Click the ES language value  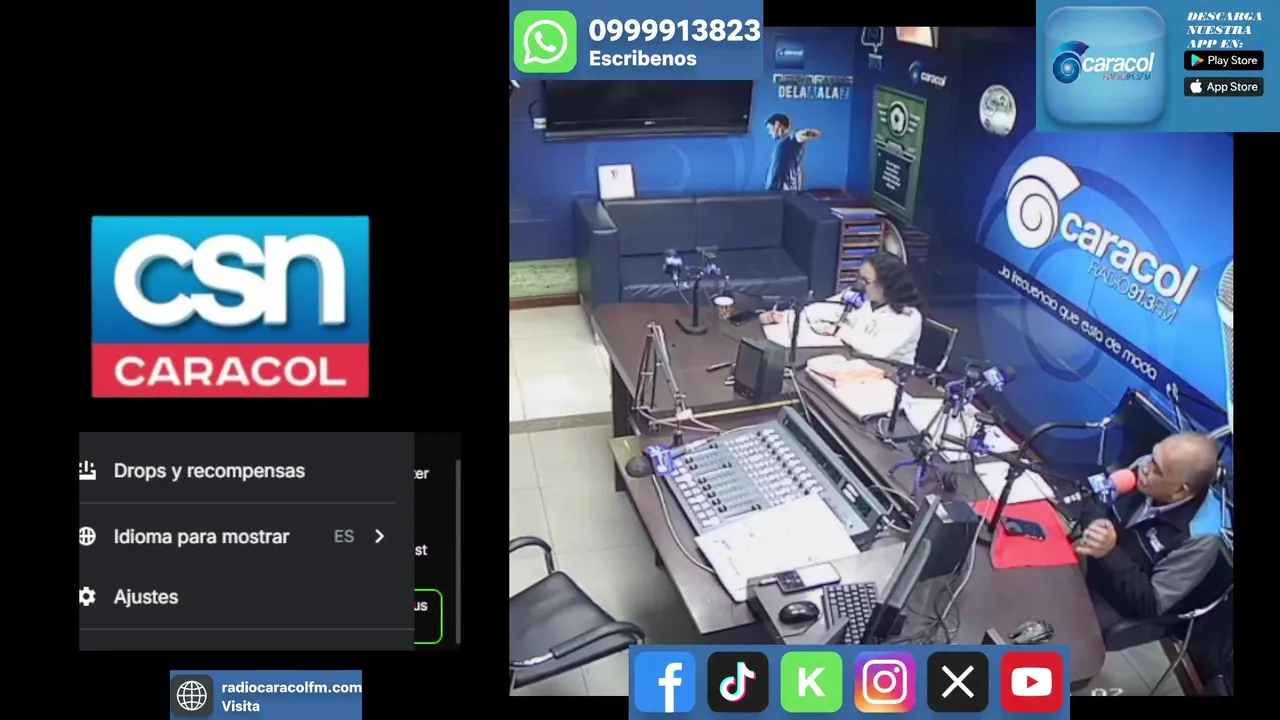(x=344, y=537)
